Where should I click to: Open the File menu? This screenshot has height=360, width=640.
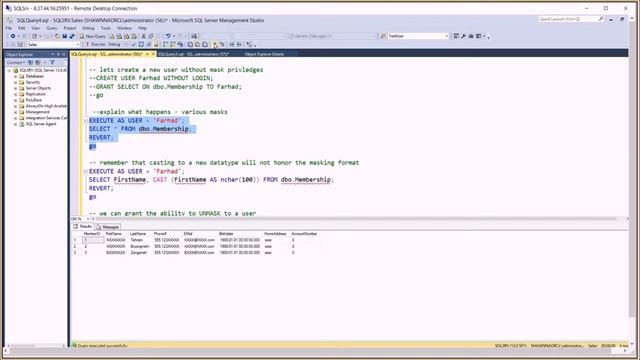click(x=9, y=28)
